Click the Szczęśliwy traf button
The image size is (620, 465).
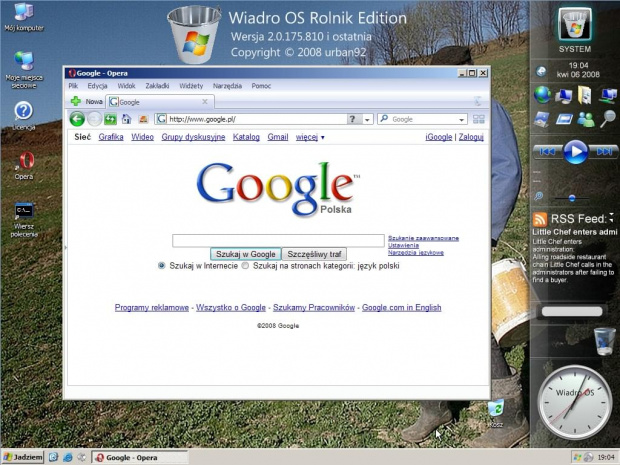coord(314,254)
